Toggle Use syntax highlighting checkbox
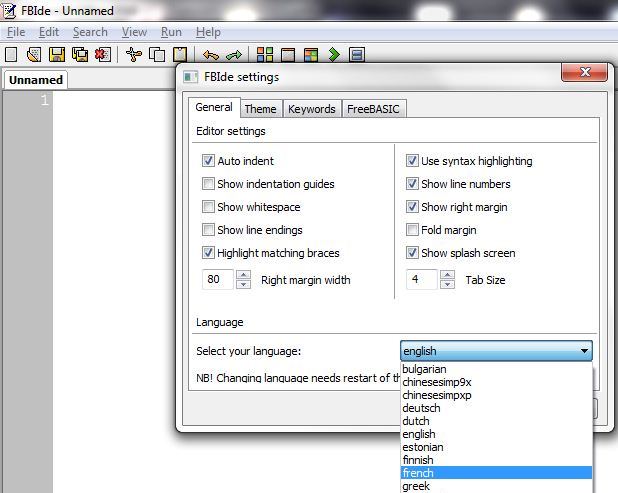The image size is (618, 493). tap(412, 160)
